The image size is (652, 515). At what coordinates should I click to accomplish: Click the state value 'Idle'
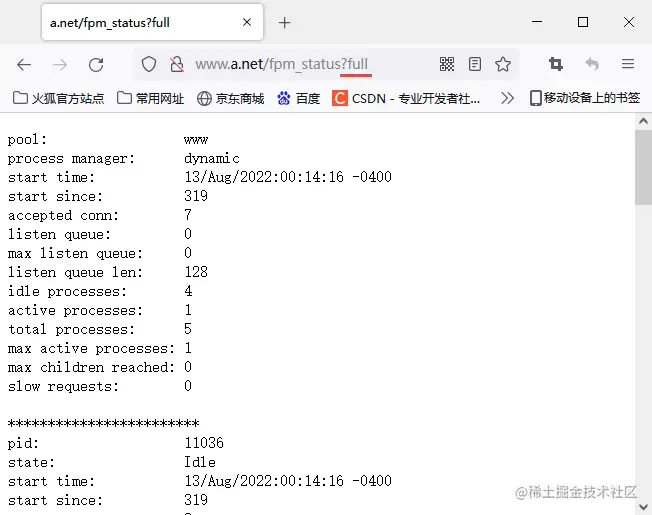click(200, 462)
